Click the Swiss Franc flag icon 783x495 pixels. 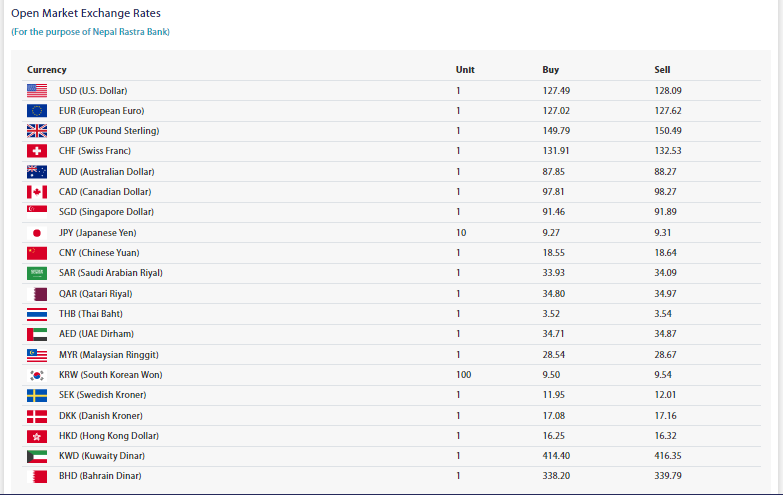37,151
